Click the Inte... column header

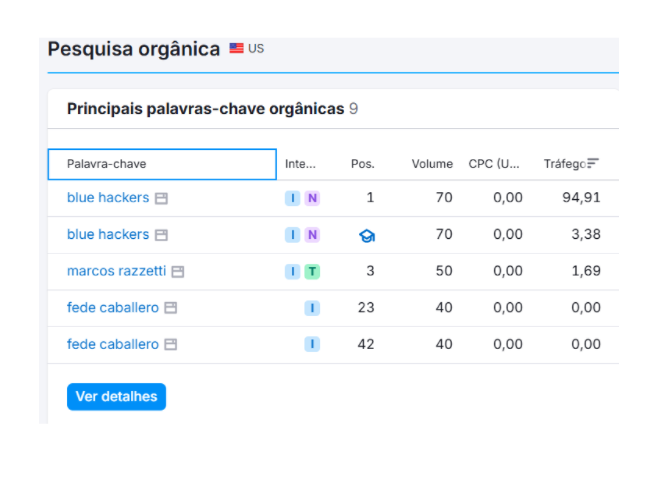click(x=300, y=164)
